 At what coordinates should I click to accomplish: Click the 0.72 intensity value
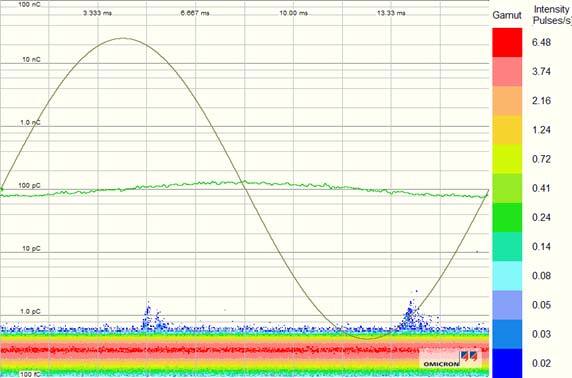pyautogui.click(x=541, y=159)
